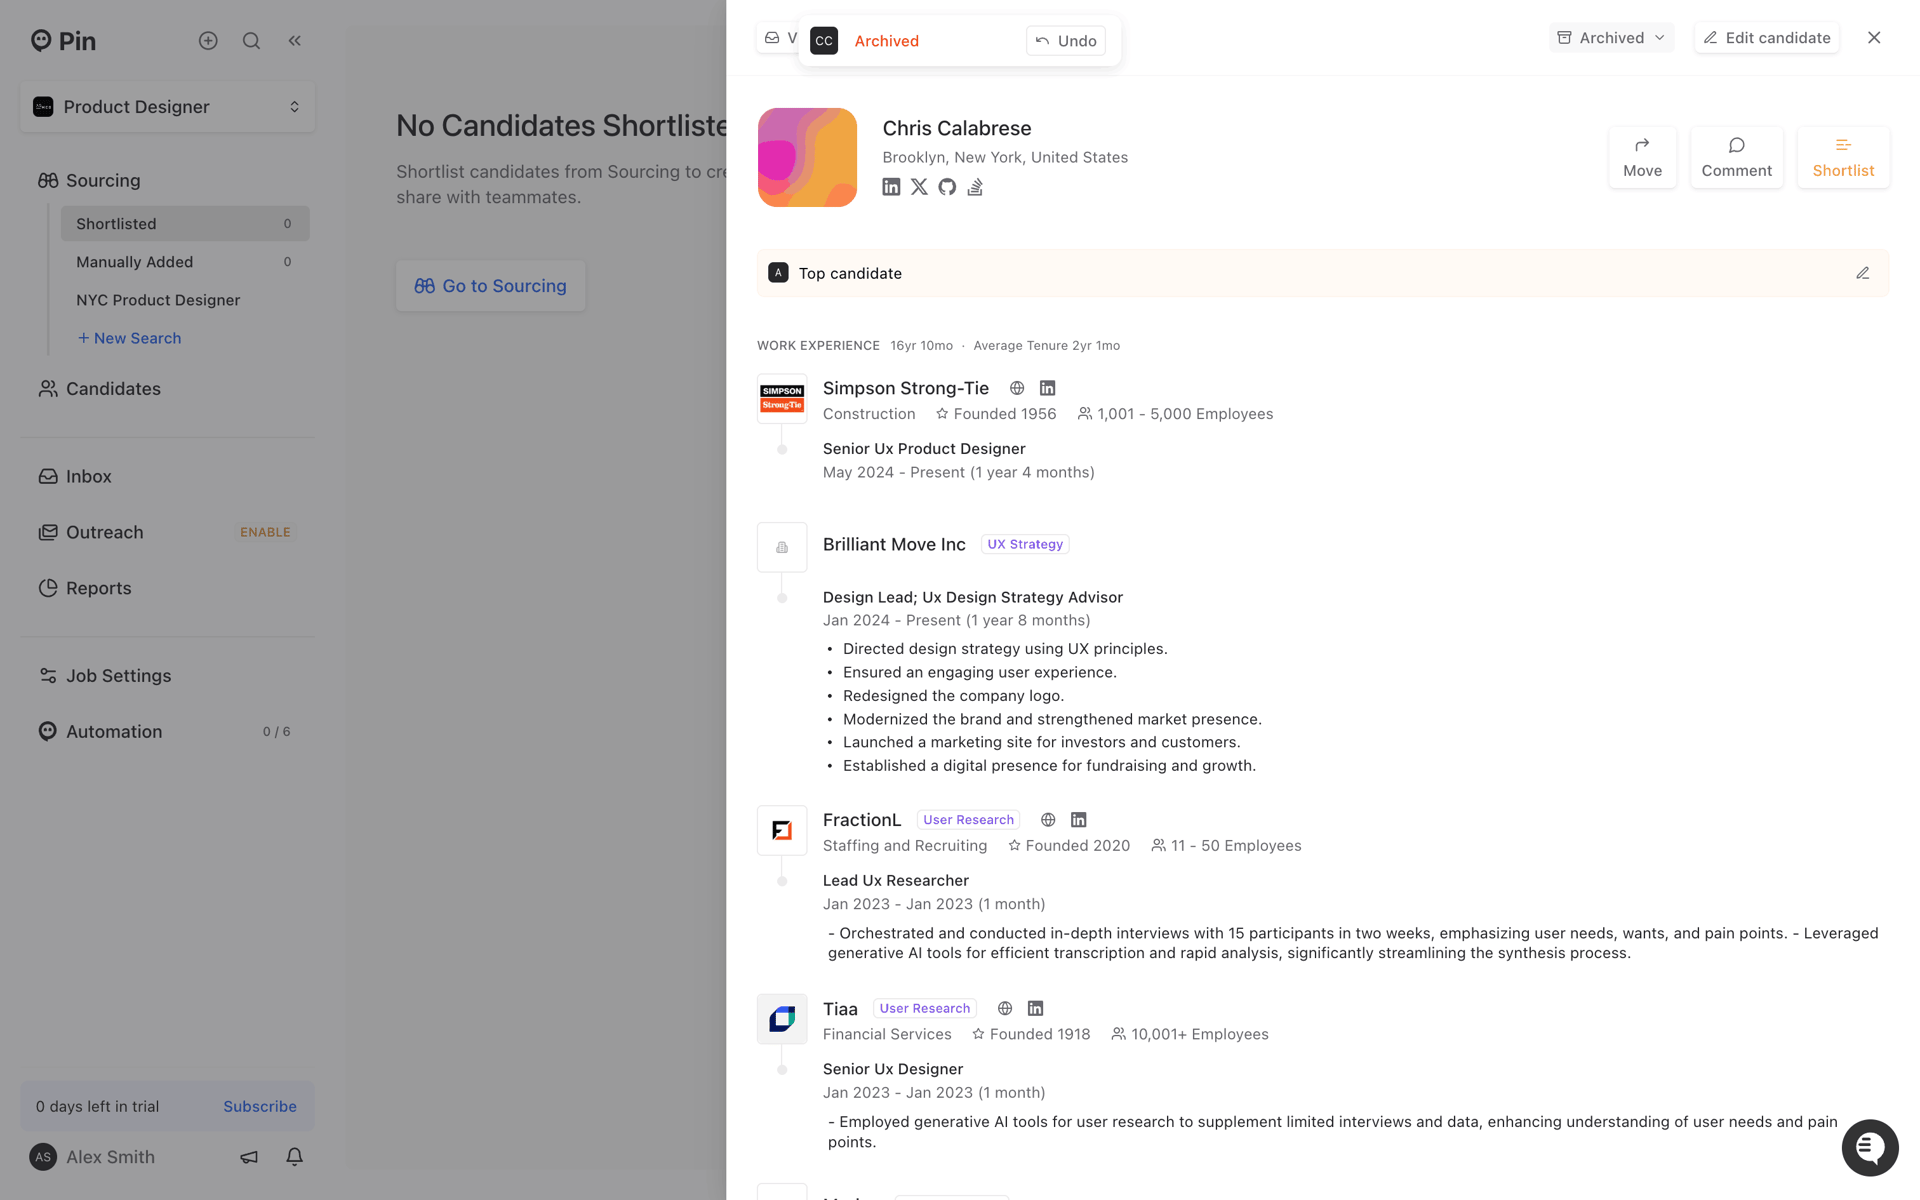Screen dimensions: 1920x1200
Task: Open the Product Designer job dropdown
Action: [x=167, y=107]
